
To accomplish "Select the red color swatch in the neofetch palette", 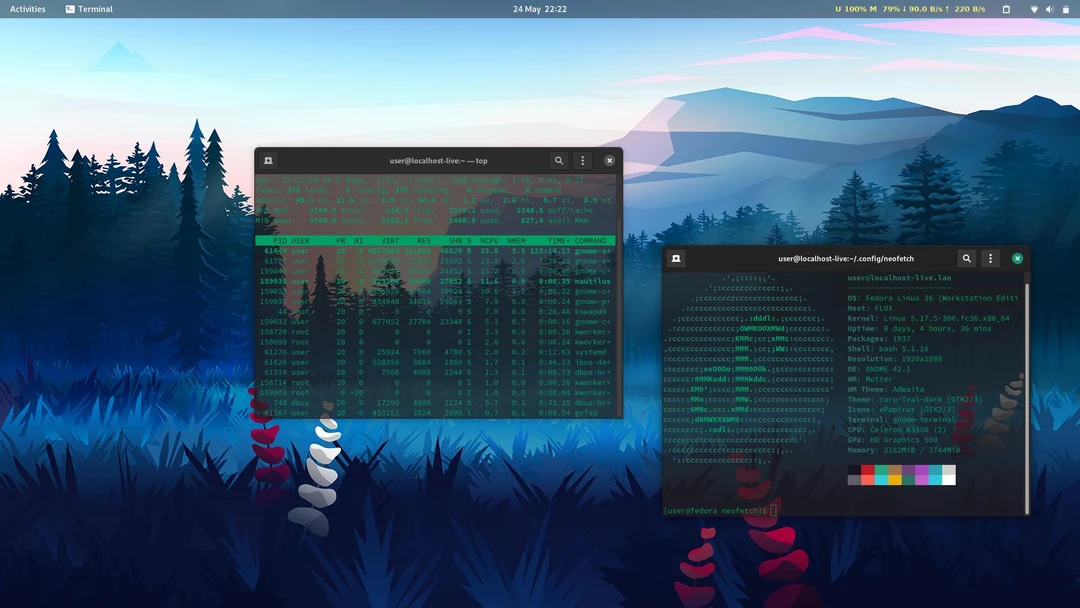I will (868, 470).
